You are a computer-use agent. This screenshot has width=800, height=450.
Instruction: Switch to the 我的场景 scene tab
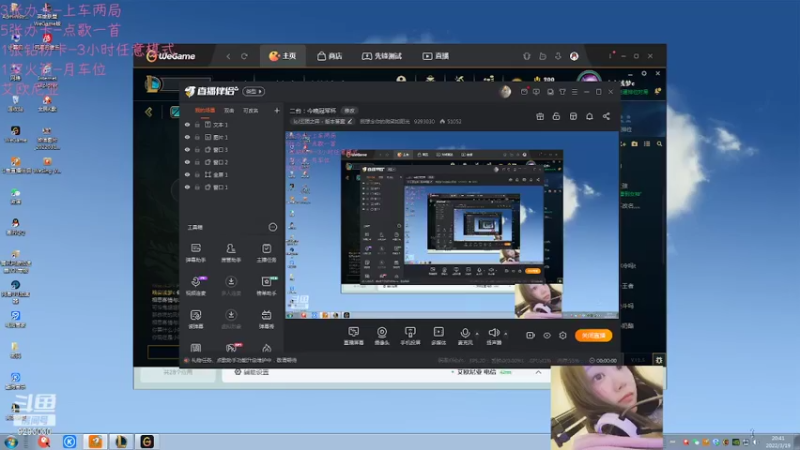(x=205, y=111)
